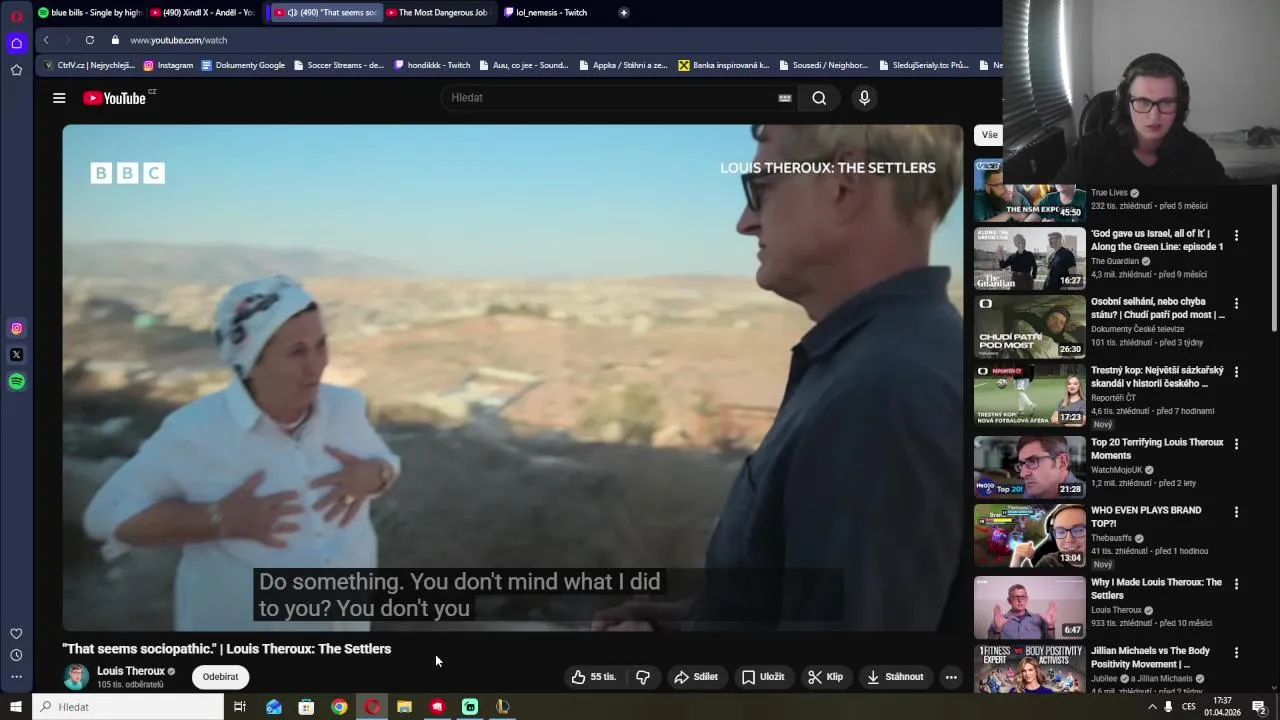1280x720 pixels.
Task: Switch to 'The Most Dangerous Job' tab
Action: click(x=437, y=13)
